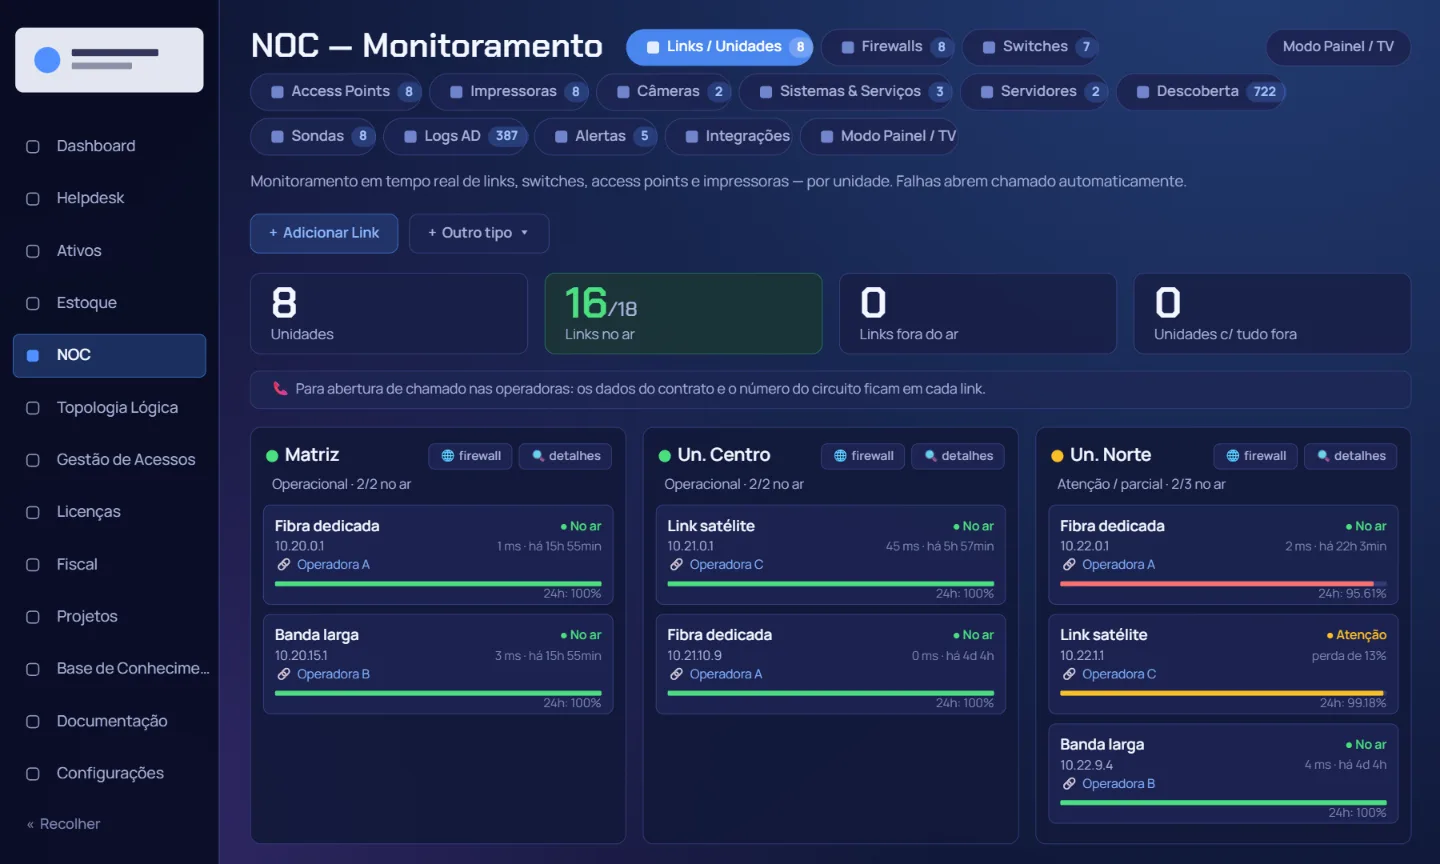Click the Documentação sidebar icon
The height and width of the screenshot is (864, 1440).
[33, 721]
